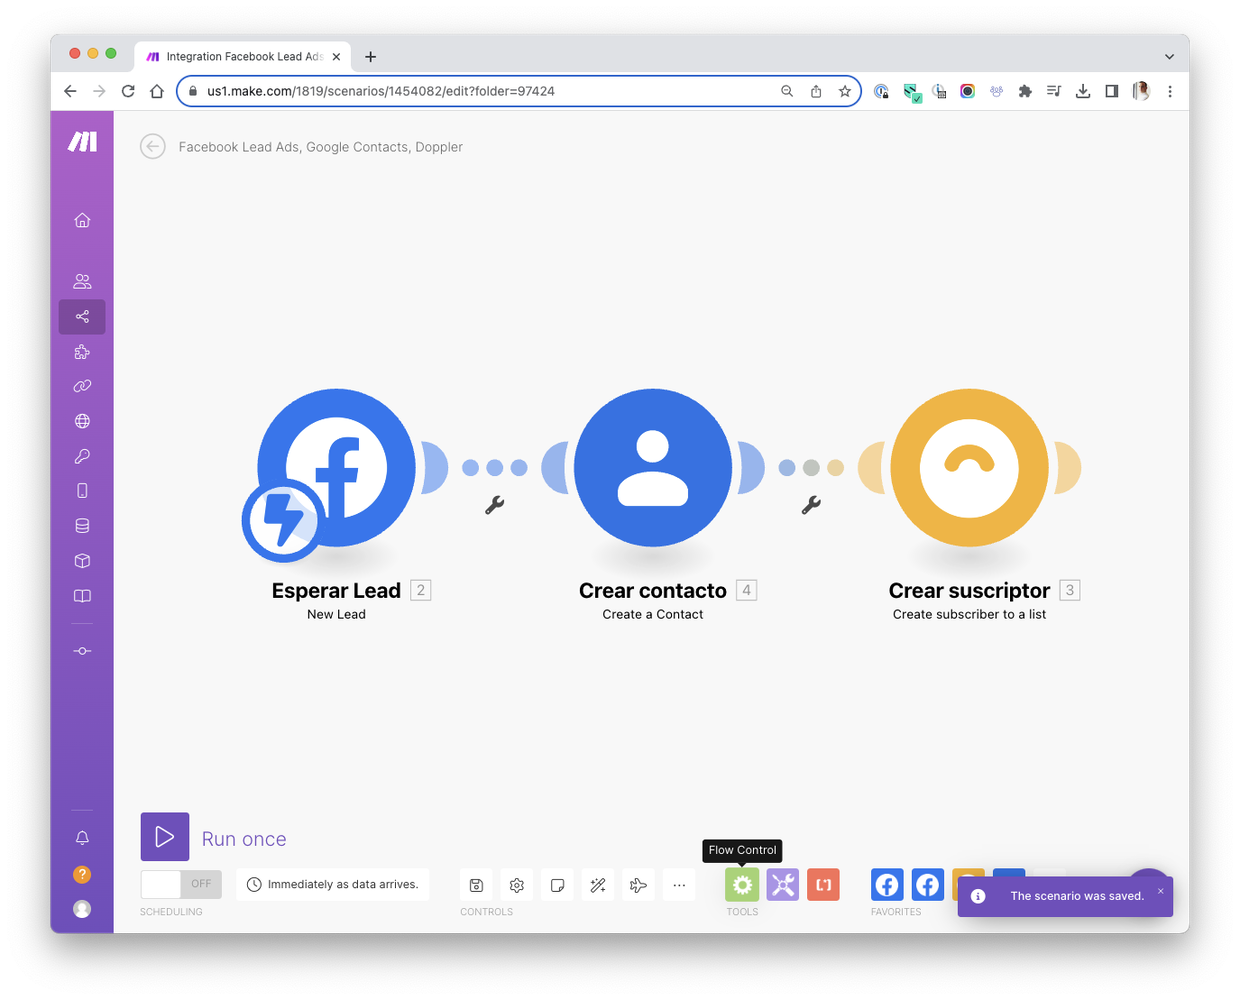Open the Team section in sidebar
Image resolution: width=1240 pixels, height=1000 pixels.
pos(82,282)
